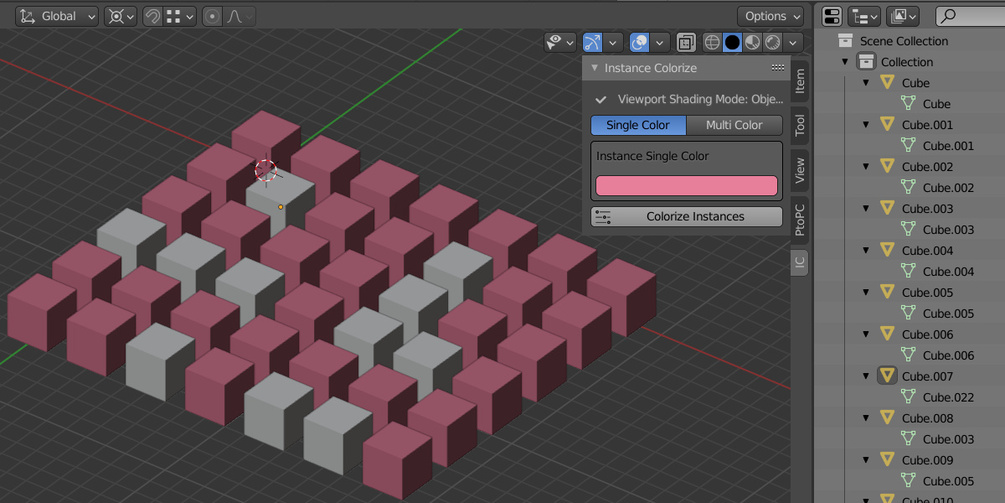This screenshot has height=503, width=1005.
Task: Click the Cube.008 object triangle icon
Action: coord(887,418)
